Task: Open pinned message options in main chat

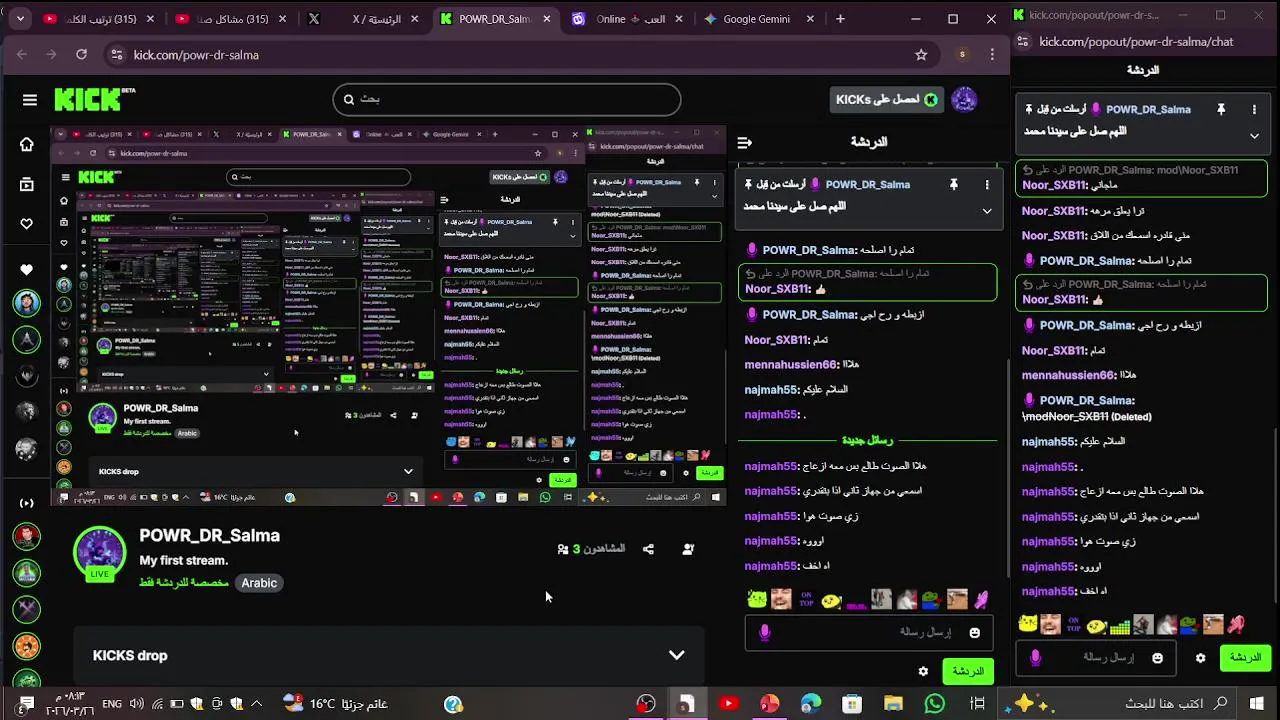Action: (x=987, y=185)
